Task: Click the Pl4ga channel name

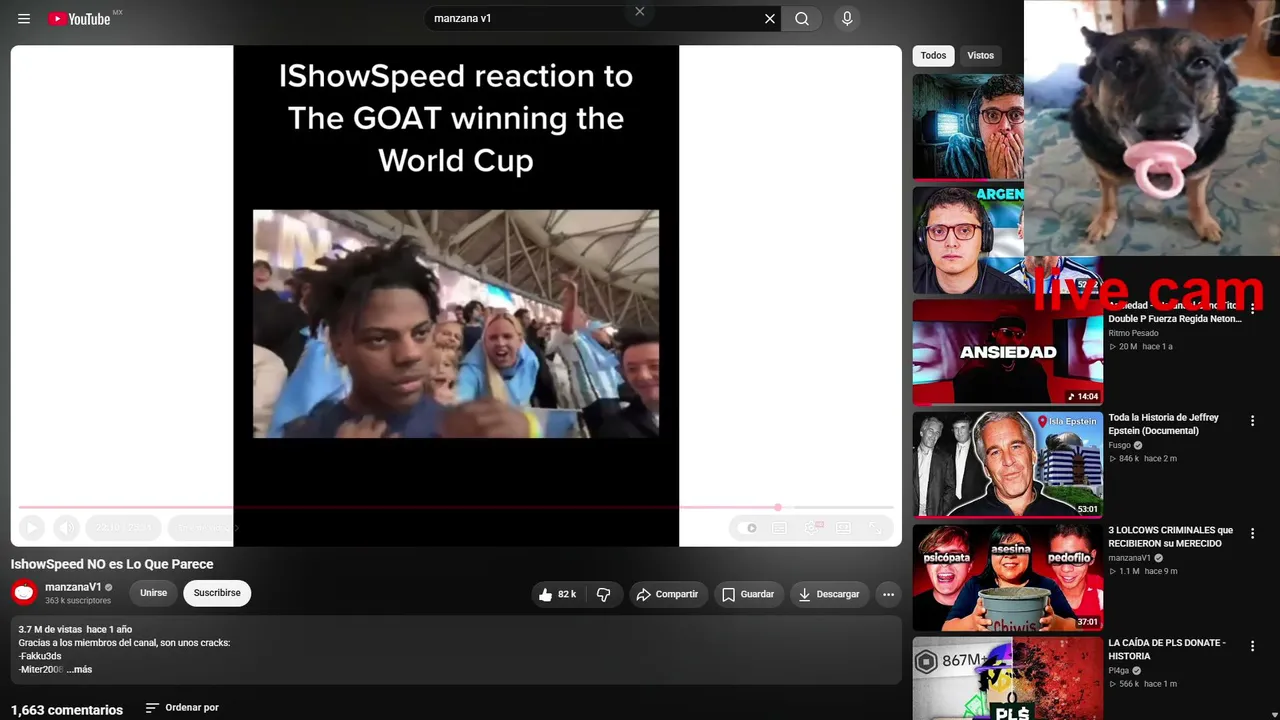Action: click(1119, 670)
